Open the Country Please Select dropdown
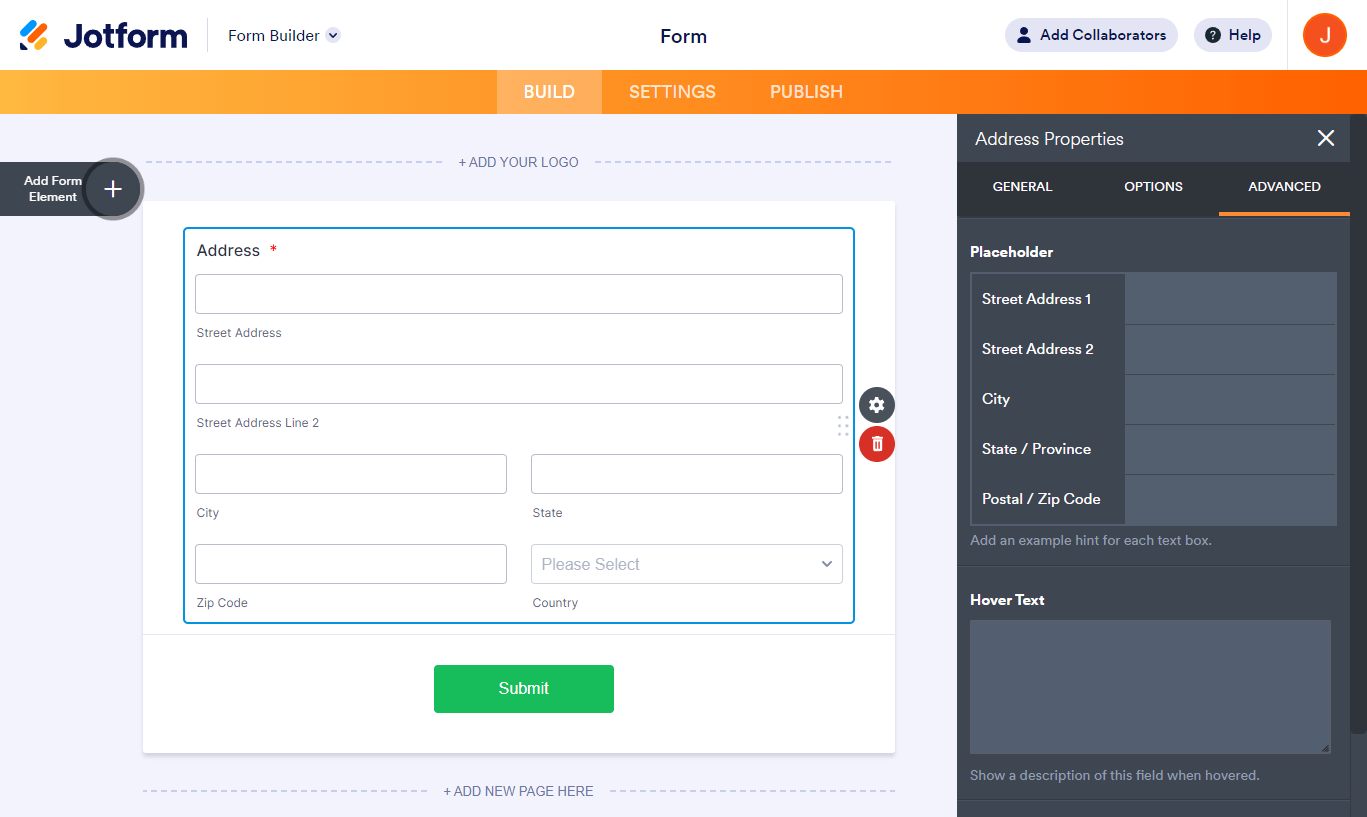Image resolution: width=1367 pixels, height=817 pixels. click(687, 564)
